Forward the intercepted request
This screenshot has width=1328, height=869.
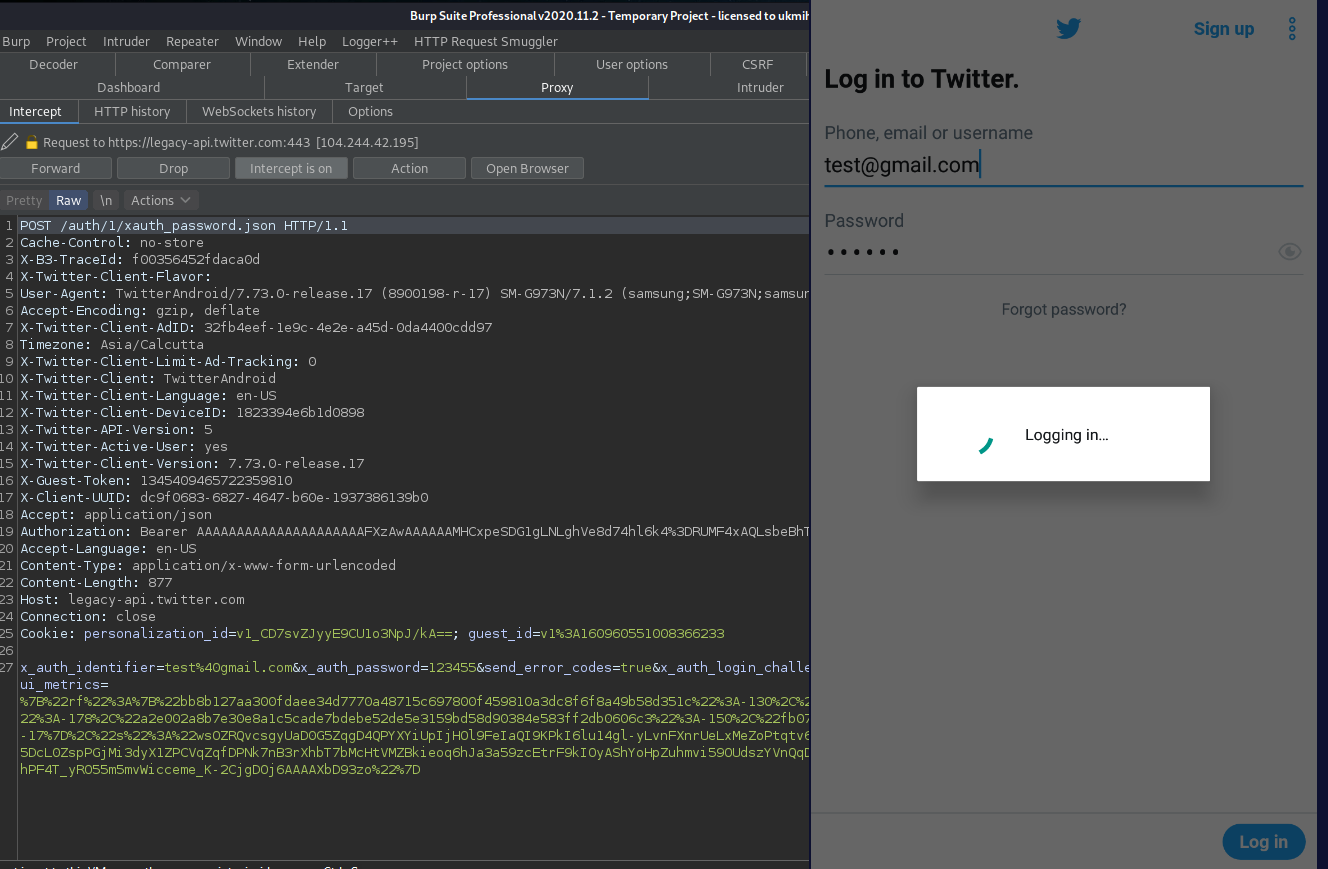[x=55, y=168]
